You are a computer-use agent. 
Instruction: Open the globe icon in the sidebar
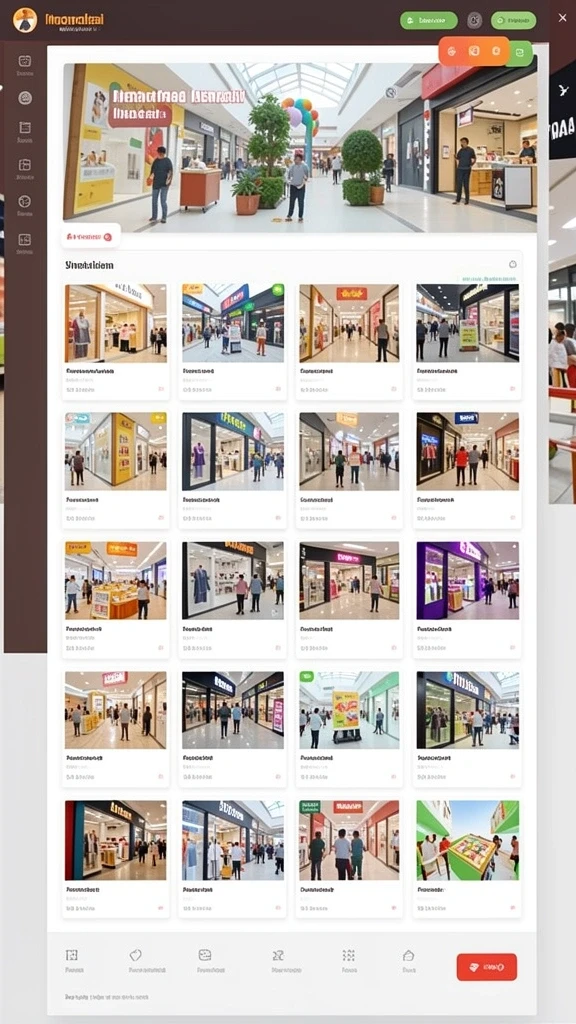pos(25,201)
